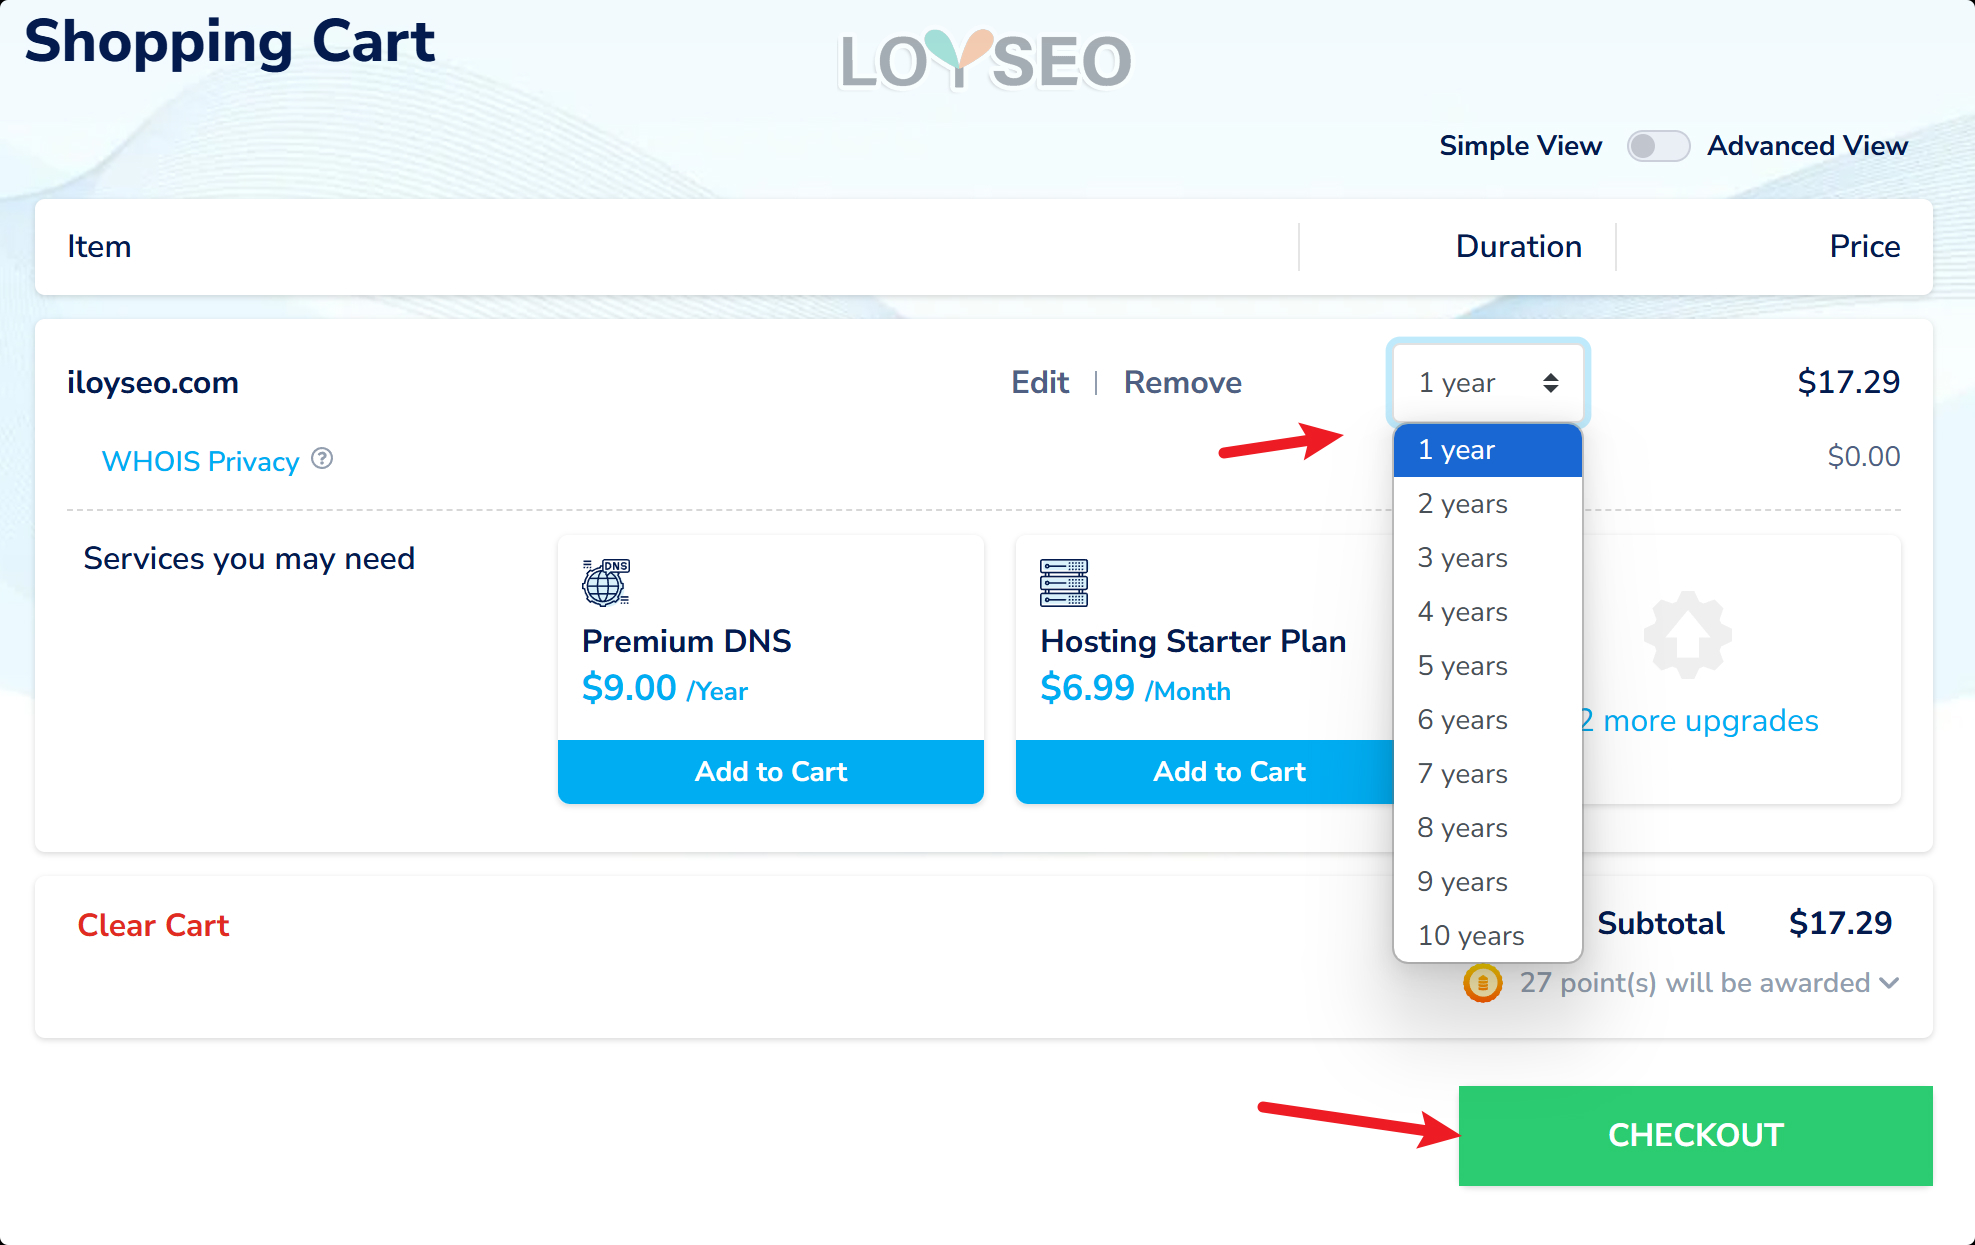The width and height of the screenshot is (1975, 1245).
Task: Edit the iloyseo.com cart item
Action: pos(1039,383)
